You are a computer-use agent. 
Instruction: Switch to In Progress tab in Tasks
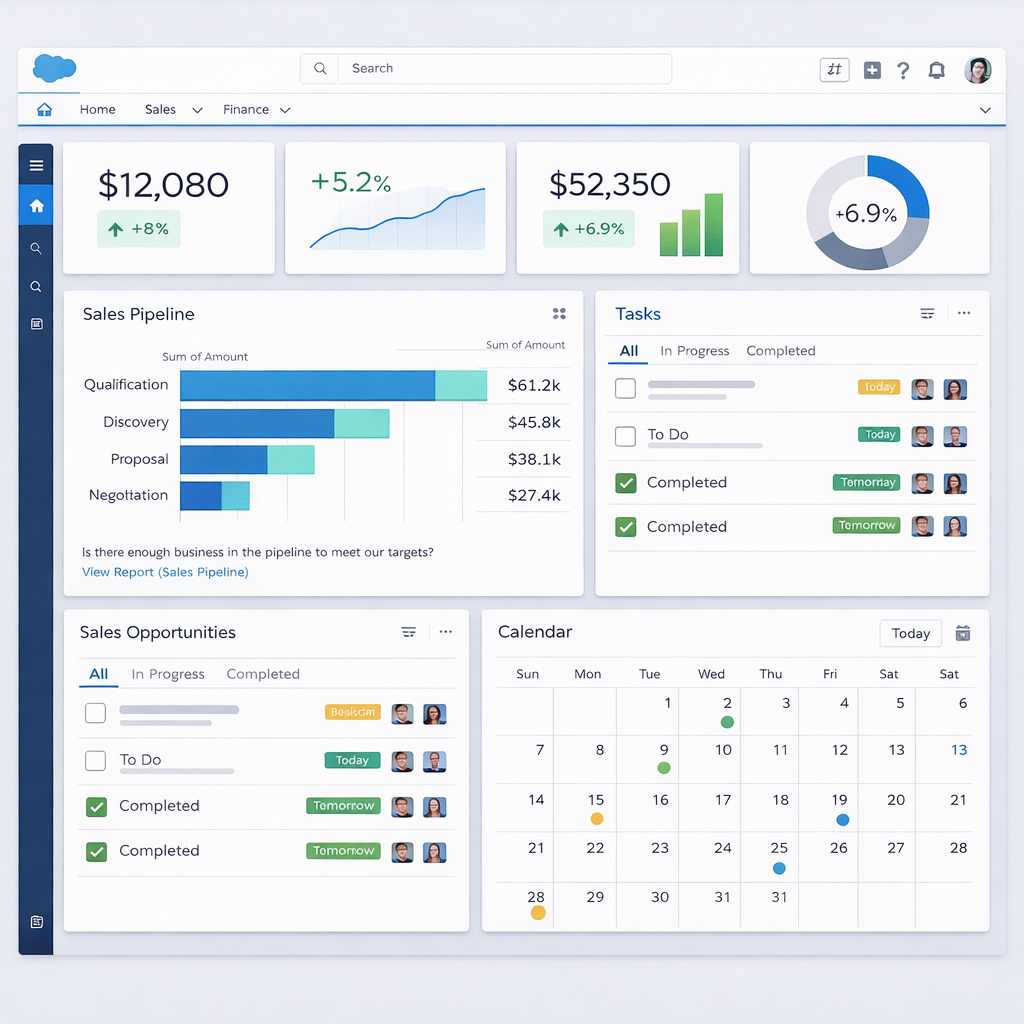694,351
